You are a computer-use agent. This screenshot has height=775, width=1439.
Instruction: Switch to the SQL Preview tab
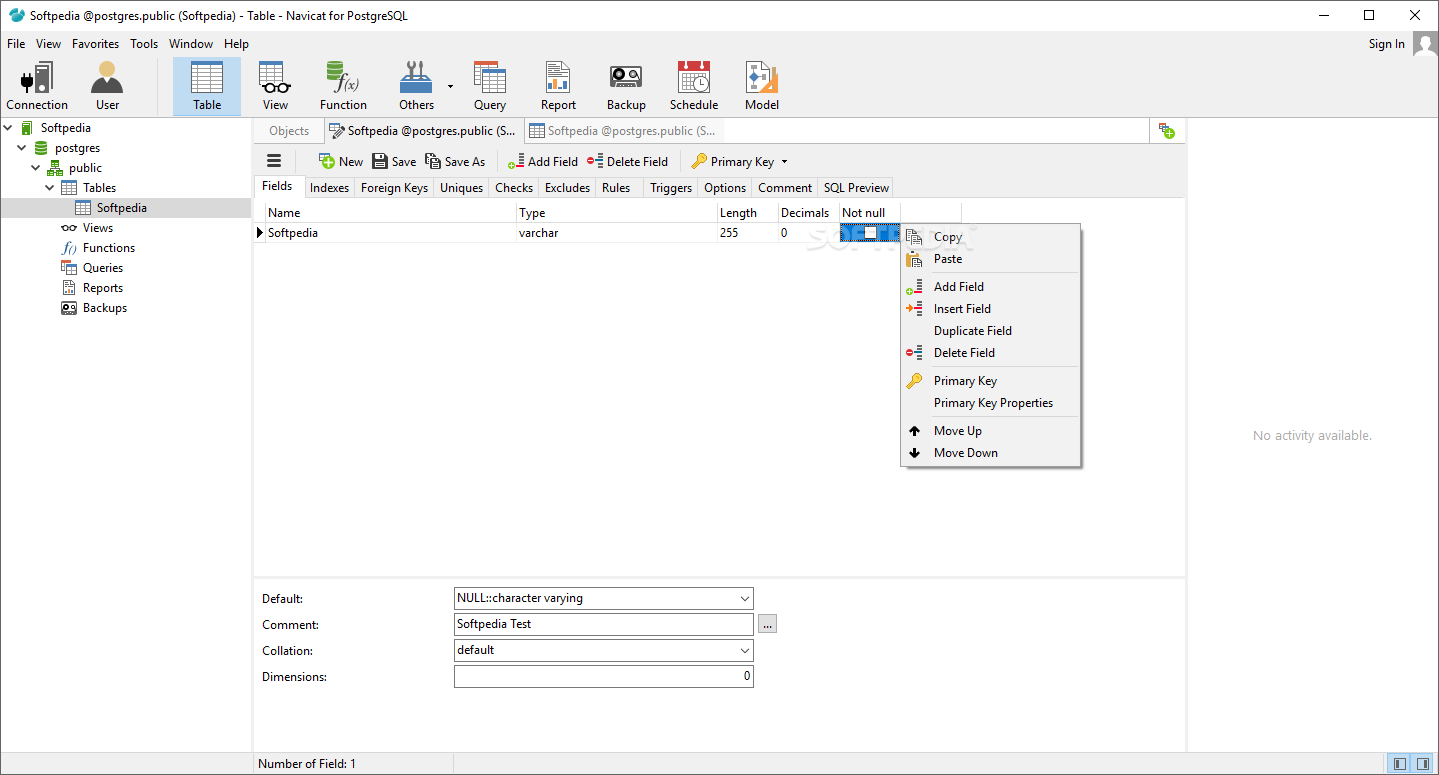(x=856, y=188)
